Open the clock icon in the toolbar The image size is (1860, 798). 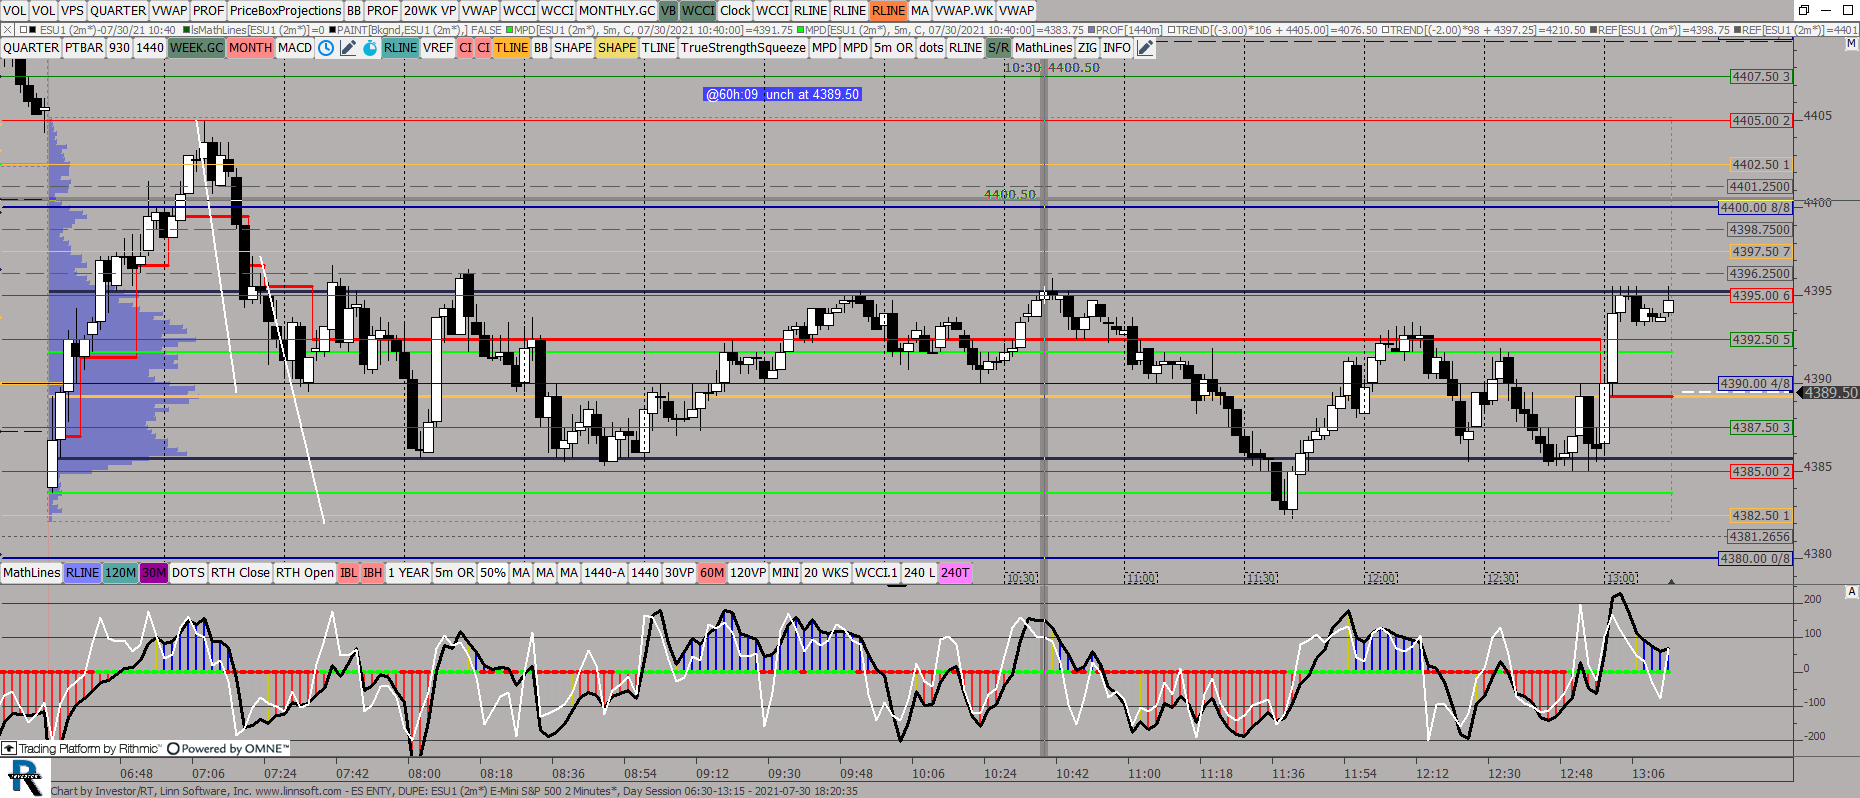(326, 48)
